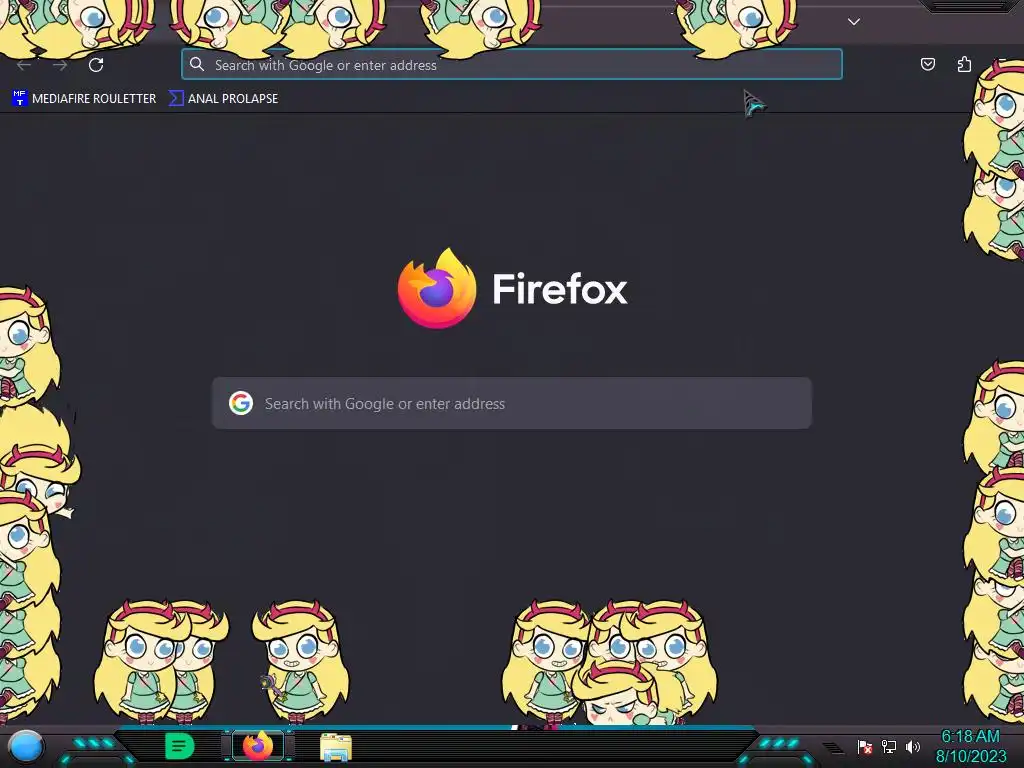The width and height of the screenshot is (1024, 768).
Task: Expand the list all tabs chevron
Action: (854, 22)
